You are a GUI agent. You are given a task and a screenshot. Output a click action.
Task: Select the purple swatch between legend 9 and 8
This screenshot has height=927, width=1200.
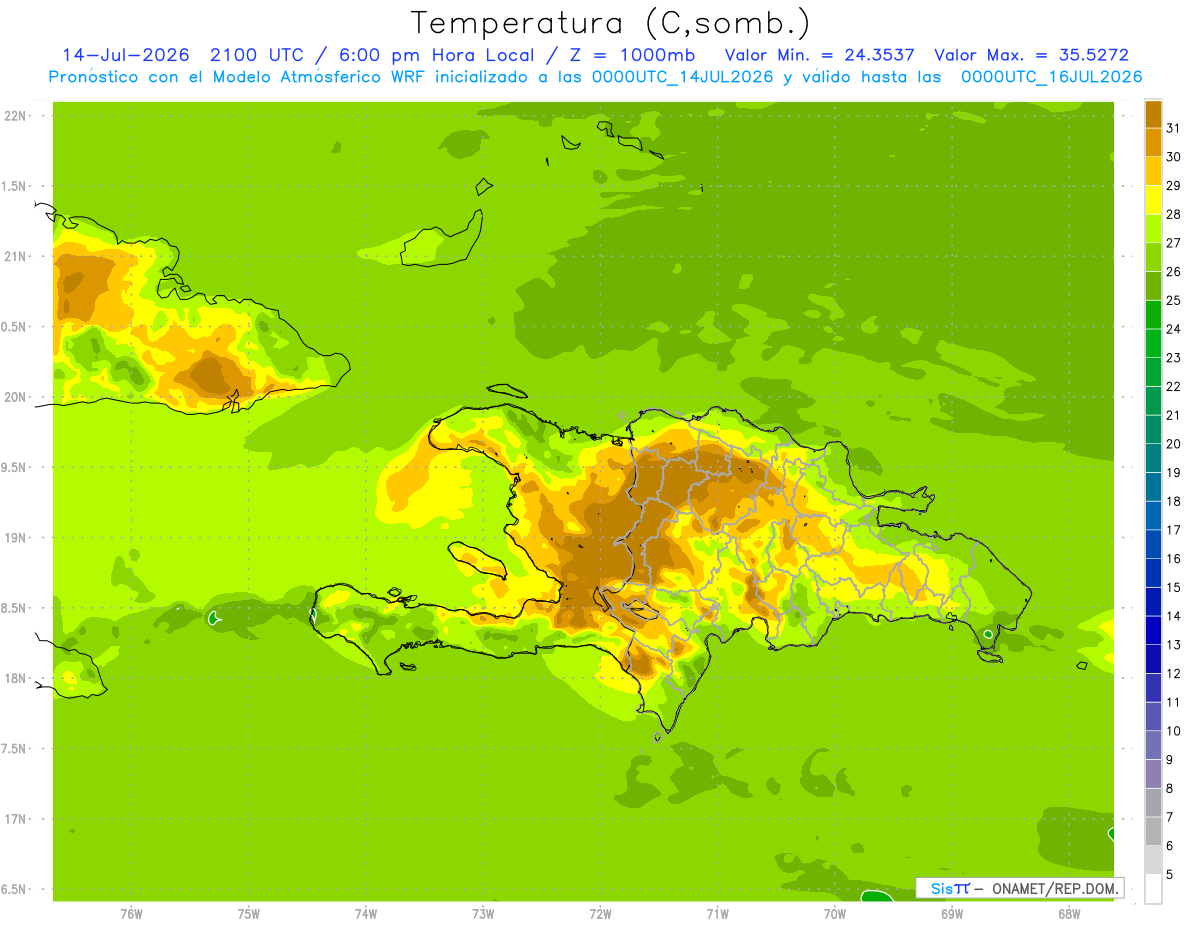pyautogui.click(x=1153, y=774)
